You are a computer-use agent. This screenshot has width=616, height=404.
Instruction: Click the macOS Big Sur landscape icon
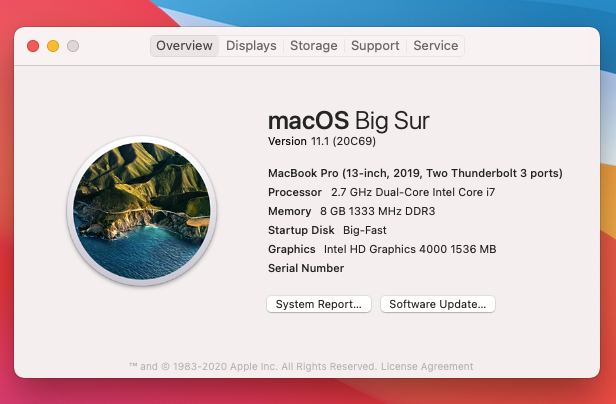tap(141, 211)
